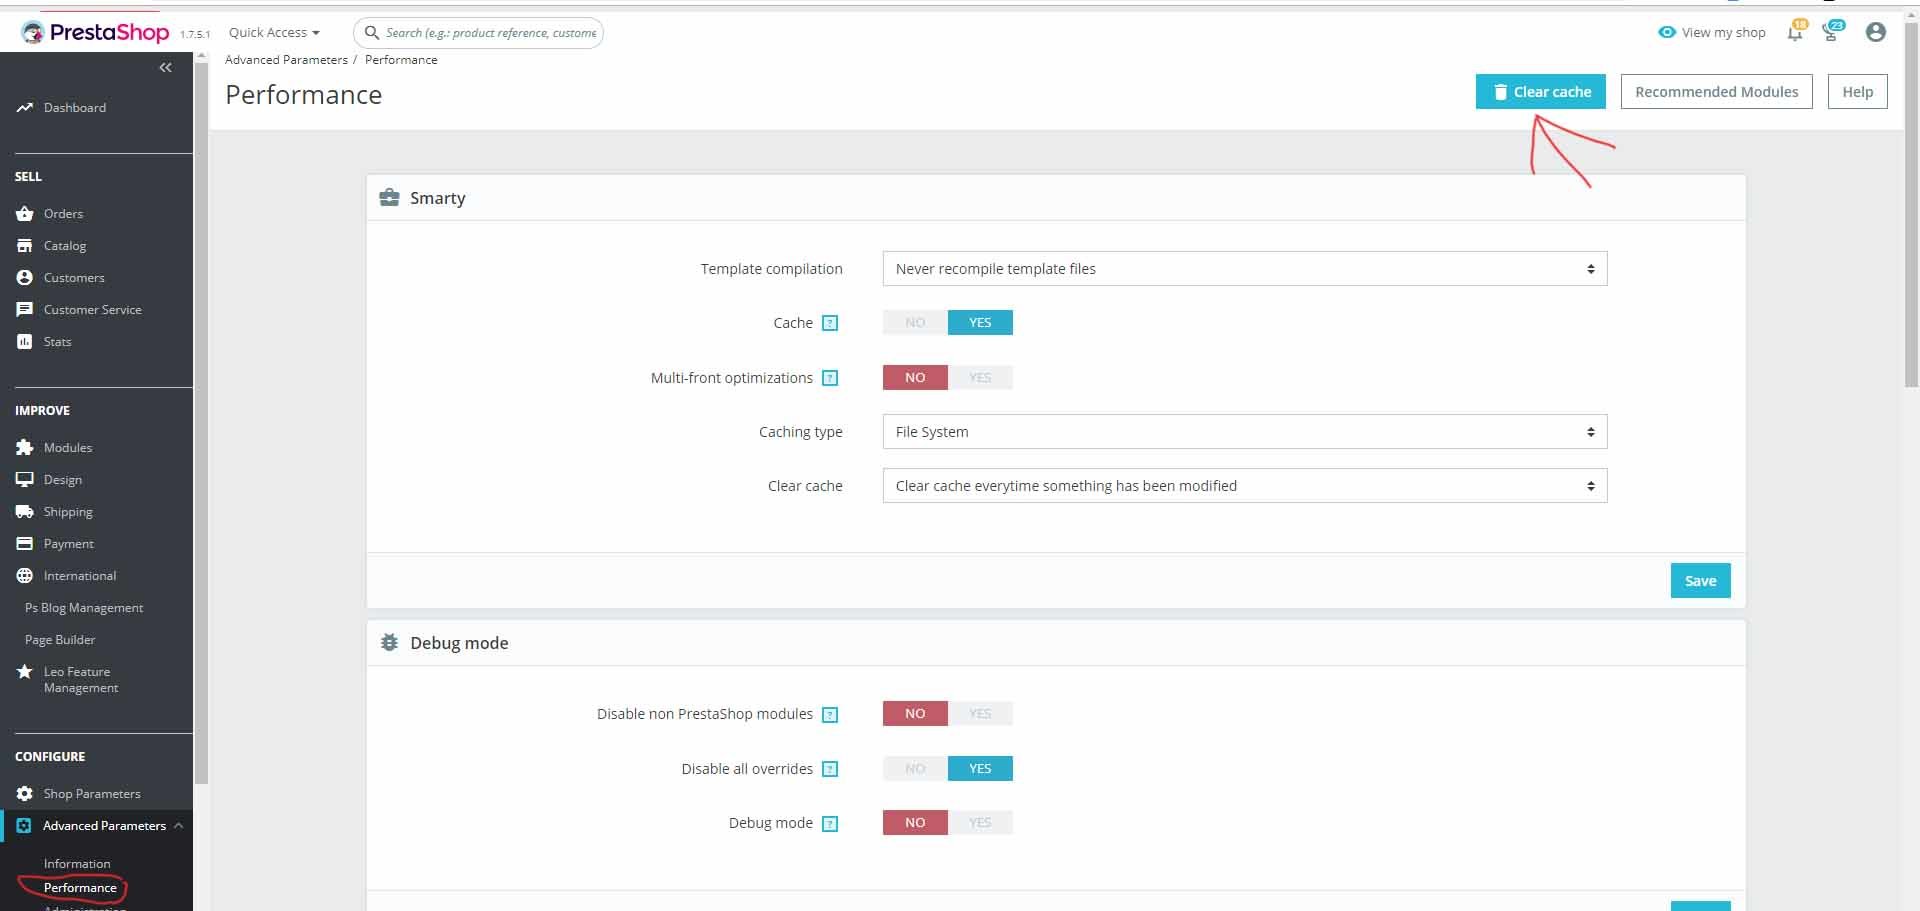Viewport: 1920px width, 911px height.
Task: Save the Smarty settings
Action: point(1701,581)
